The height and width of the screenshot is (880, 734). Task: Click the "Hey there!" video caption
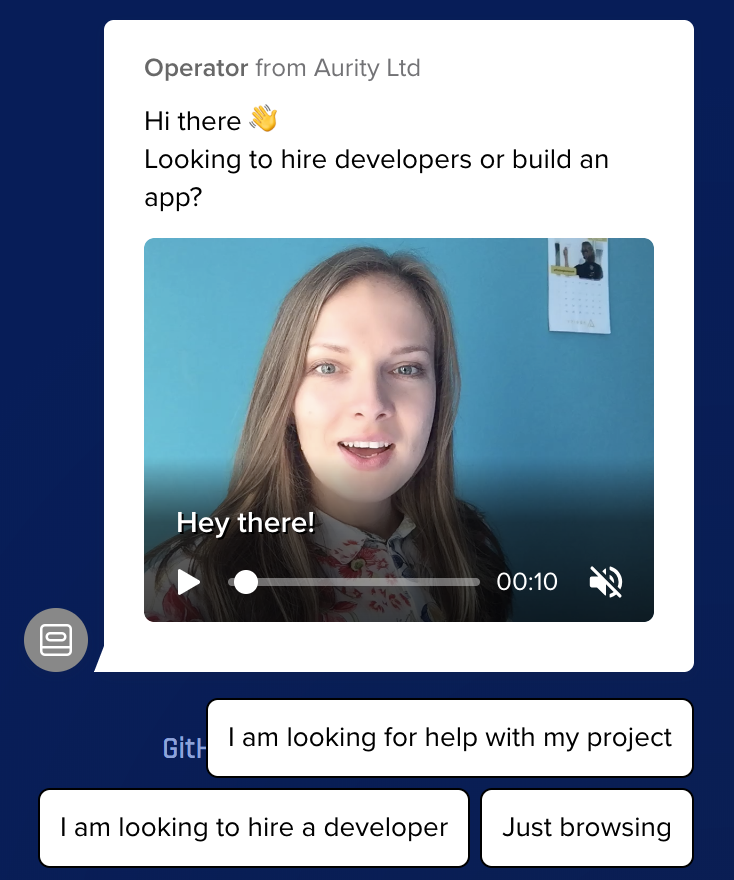tap(246, 523)
